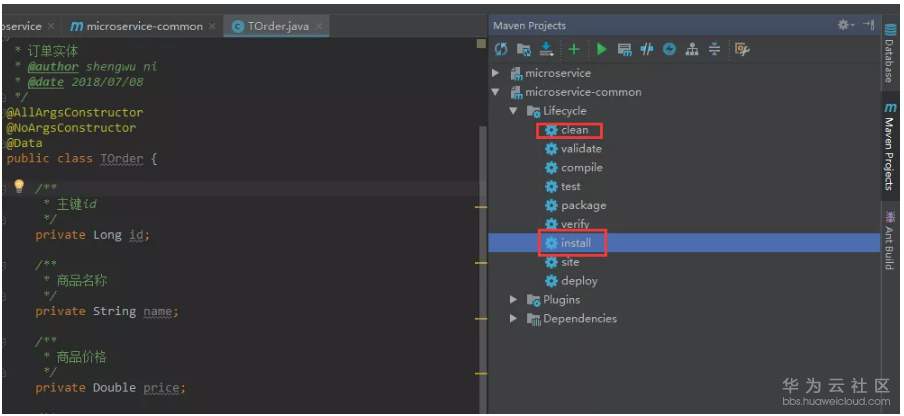Generate sources and update folders icon

click(523, 50)
